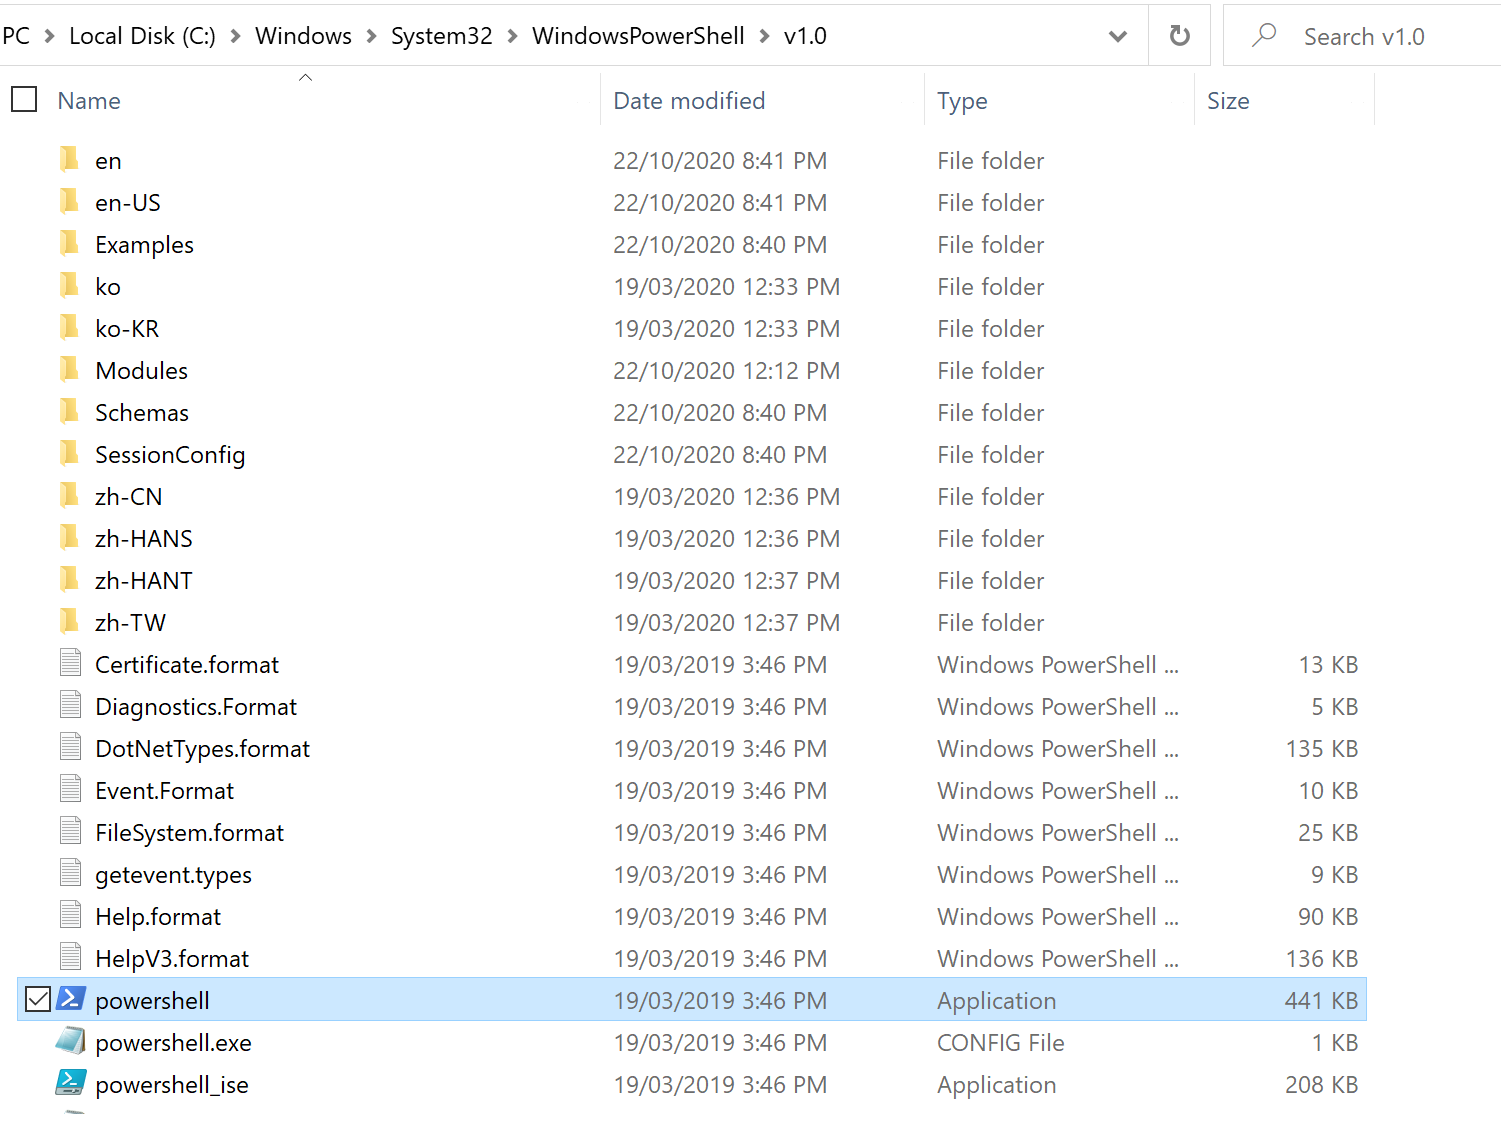The height and width of the screenshot is (1124, 1501).
Task: Click CONFIG File type text
Action: click(1000, 1043)
